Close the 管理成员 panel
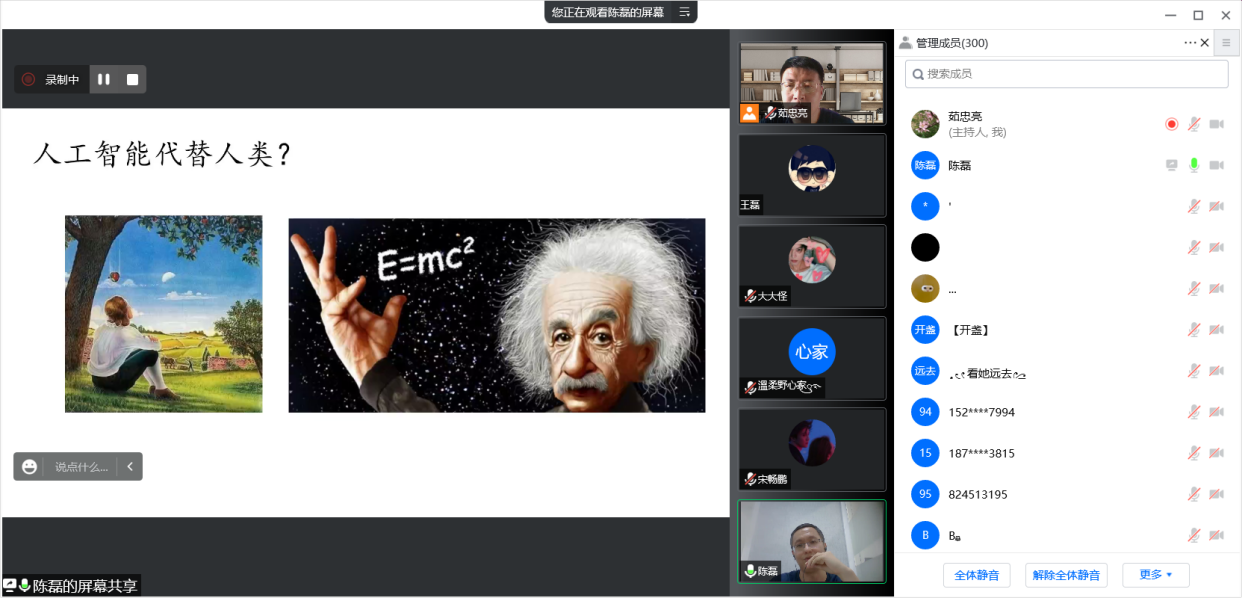Viewport: 1242px width, 598px height. tap(1205, 43)
